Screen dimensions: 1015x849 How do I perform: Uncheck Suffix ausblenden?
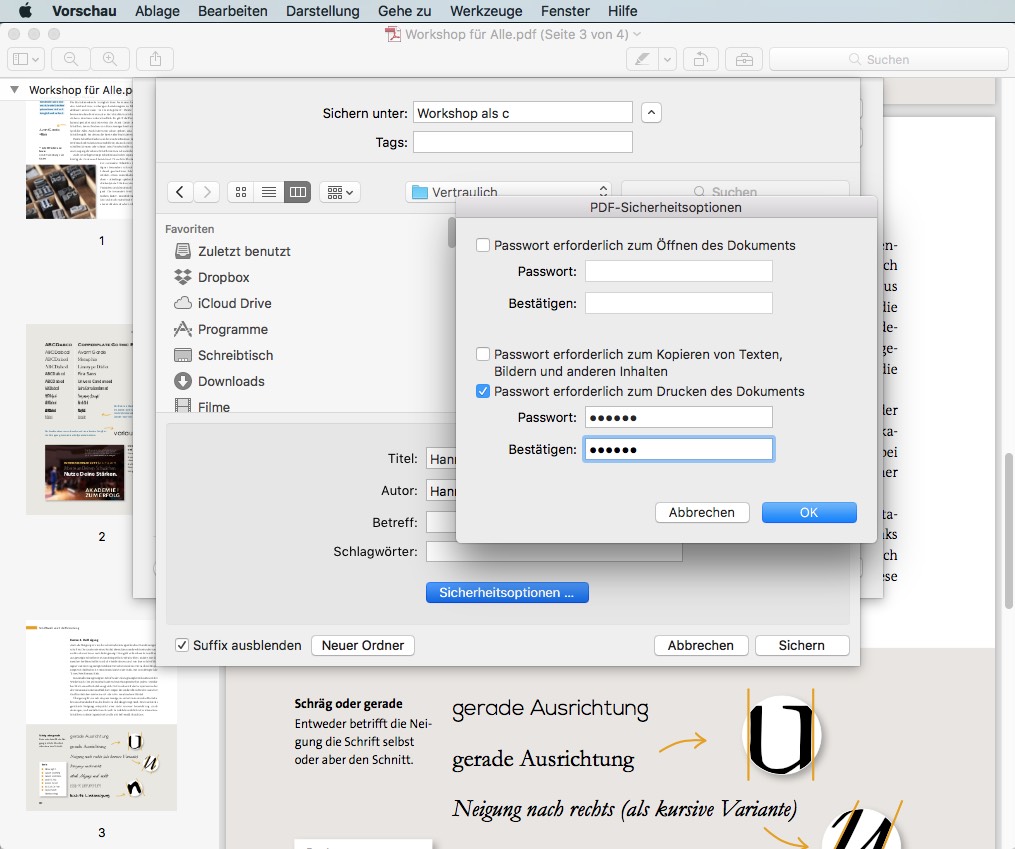[182, 645]
